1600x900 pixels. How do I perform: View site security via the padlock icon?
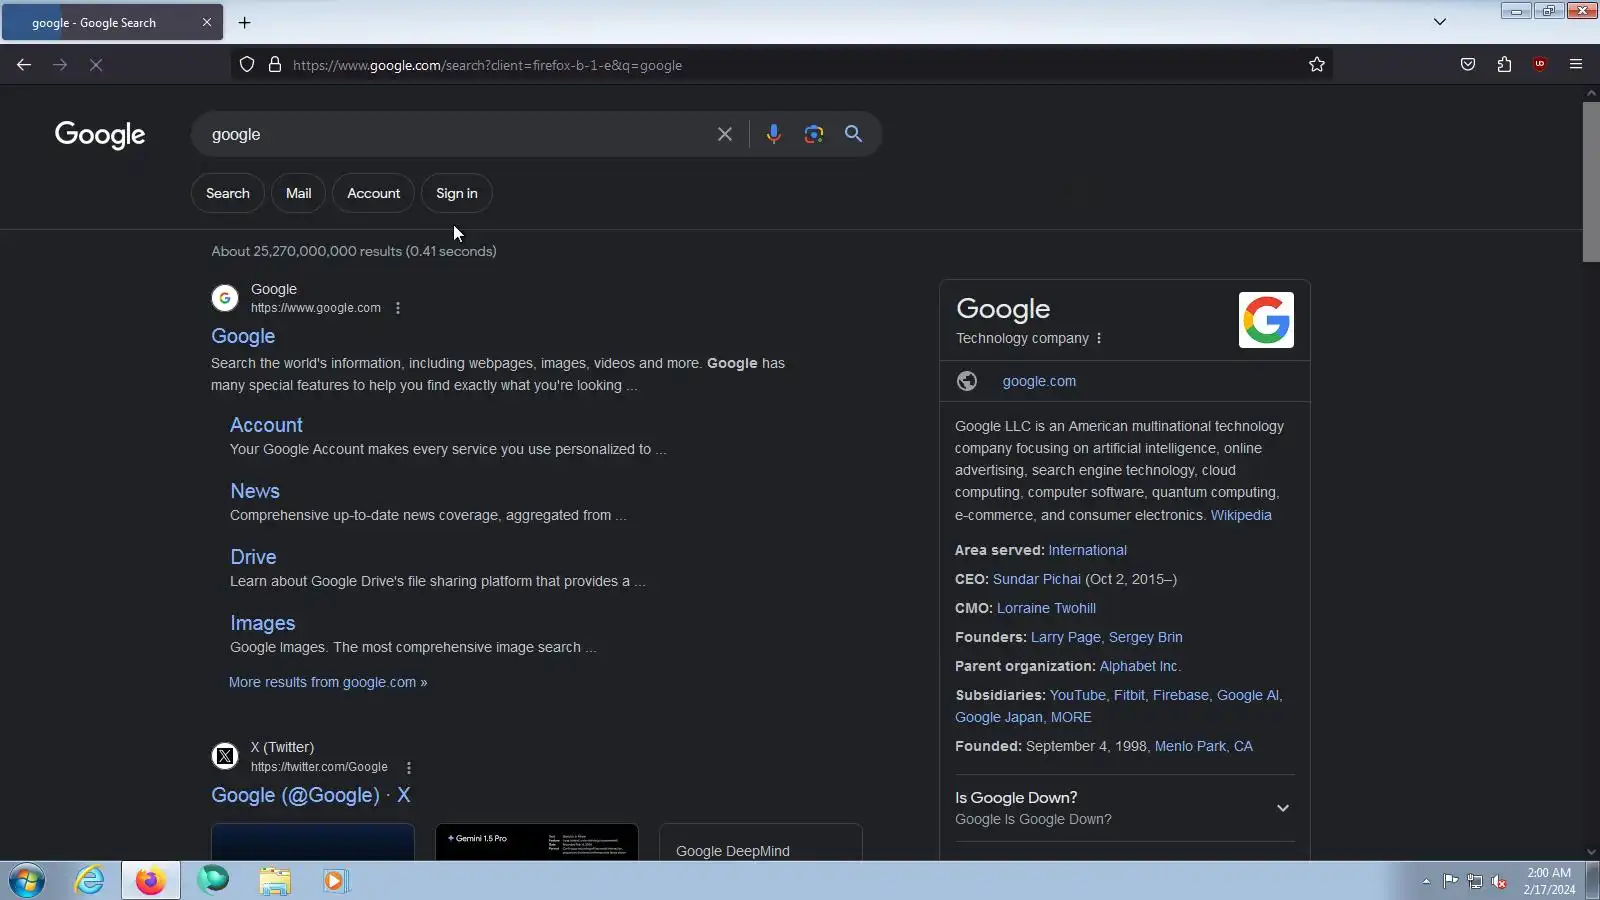[275, 65]
